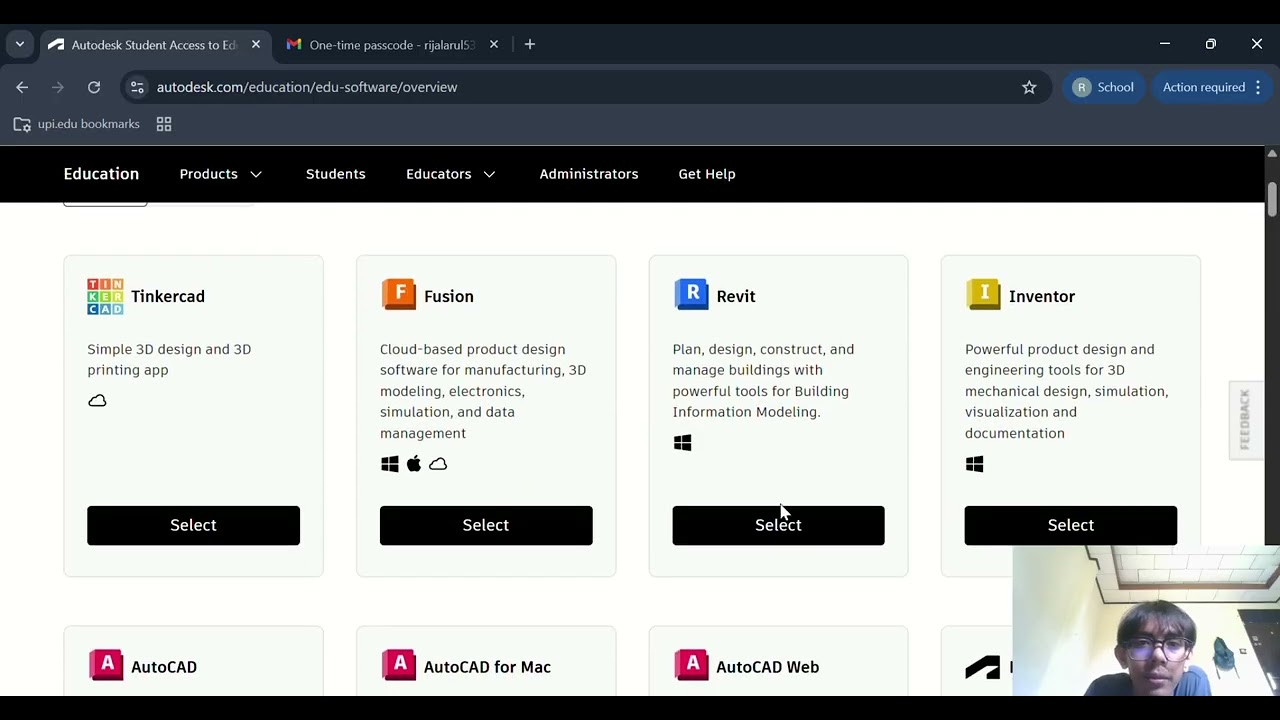Open Chrome Action required menu
This screenshot has width=1280, height=720.
click(x=1212, y=87)
